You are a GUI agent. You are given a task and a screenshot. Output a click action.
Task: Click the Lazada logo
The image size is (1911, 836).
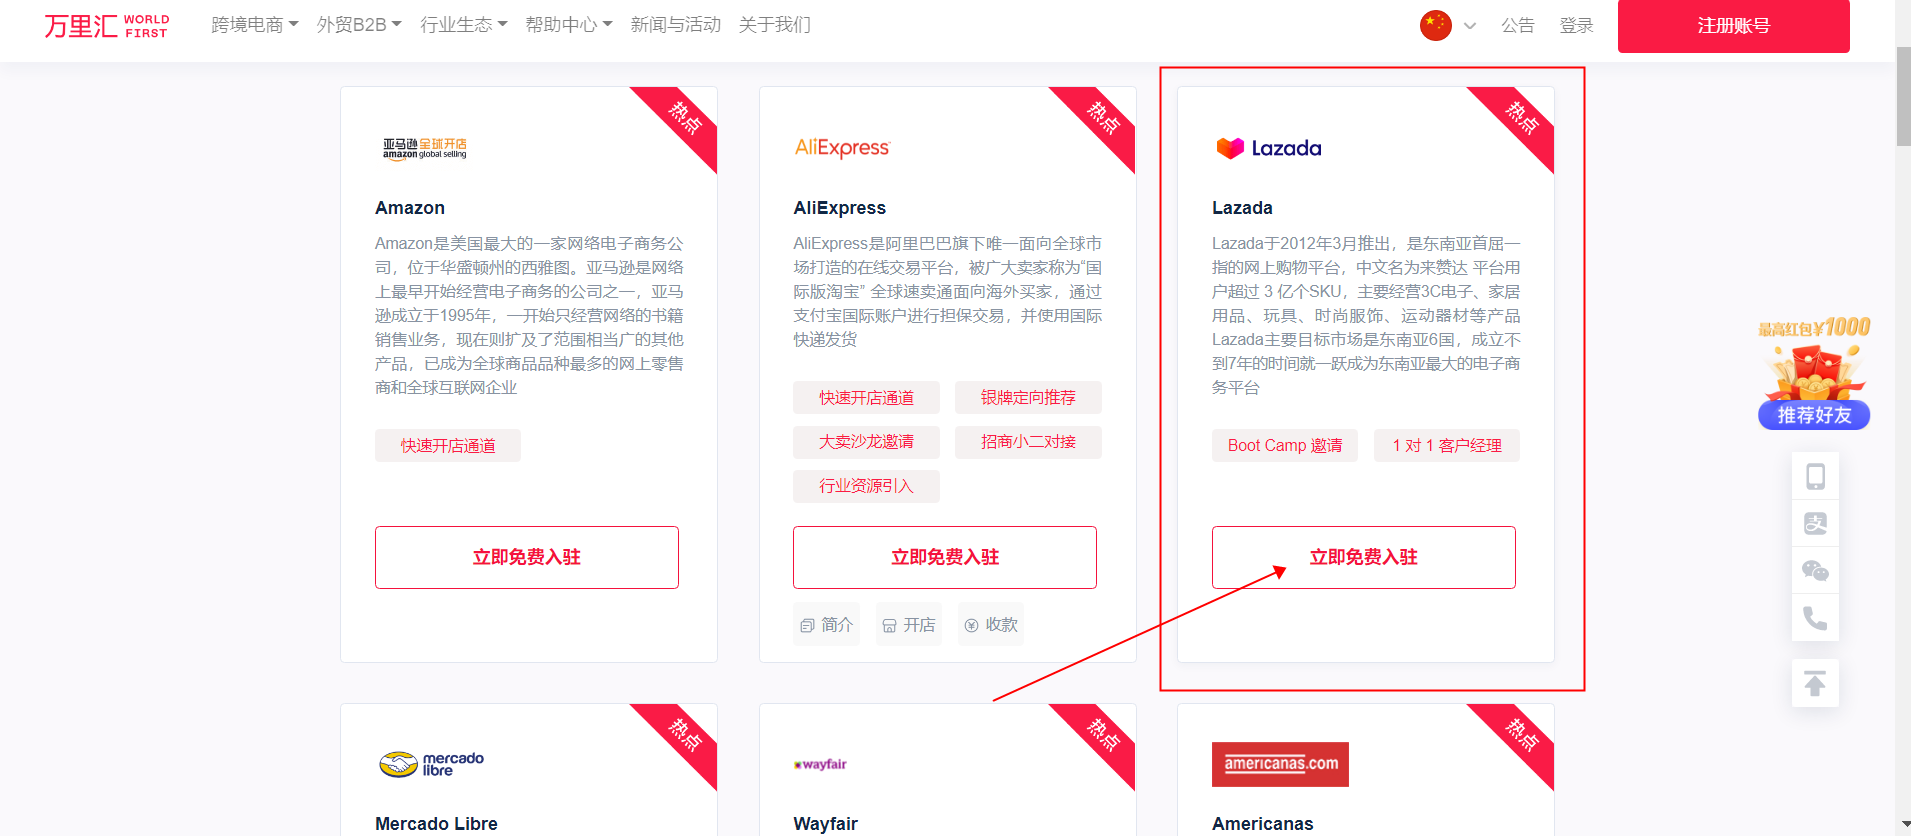pos(1268,148)
